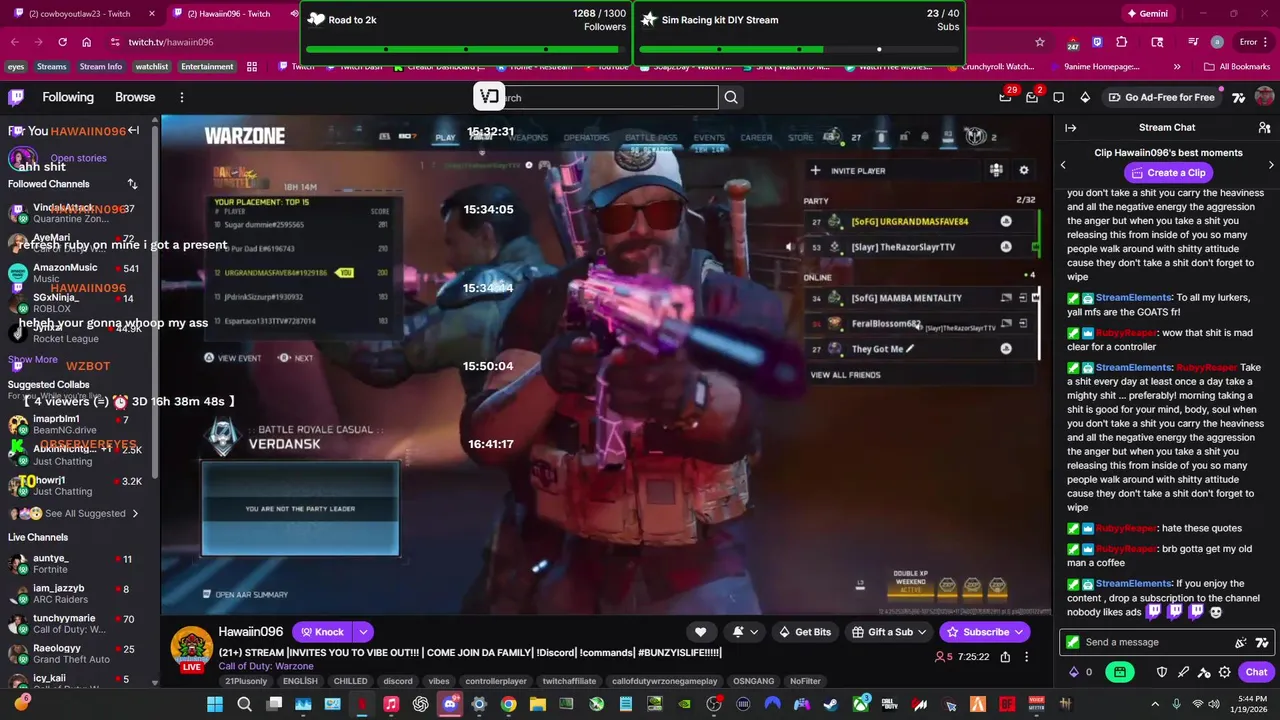
Task: Open the Gemini button in browser title bar
Action: pyautogui.click(x=1148, y=14)
